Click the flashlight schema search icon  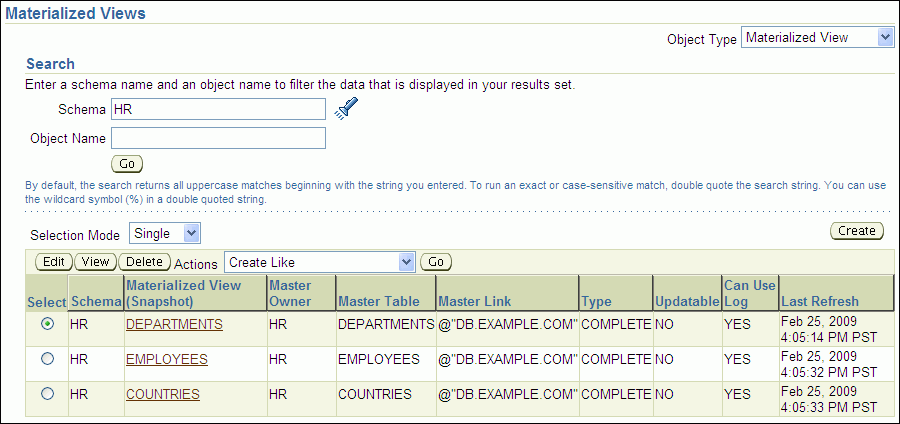pyautogui.click(x=346, y=109)
